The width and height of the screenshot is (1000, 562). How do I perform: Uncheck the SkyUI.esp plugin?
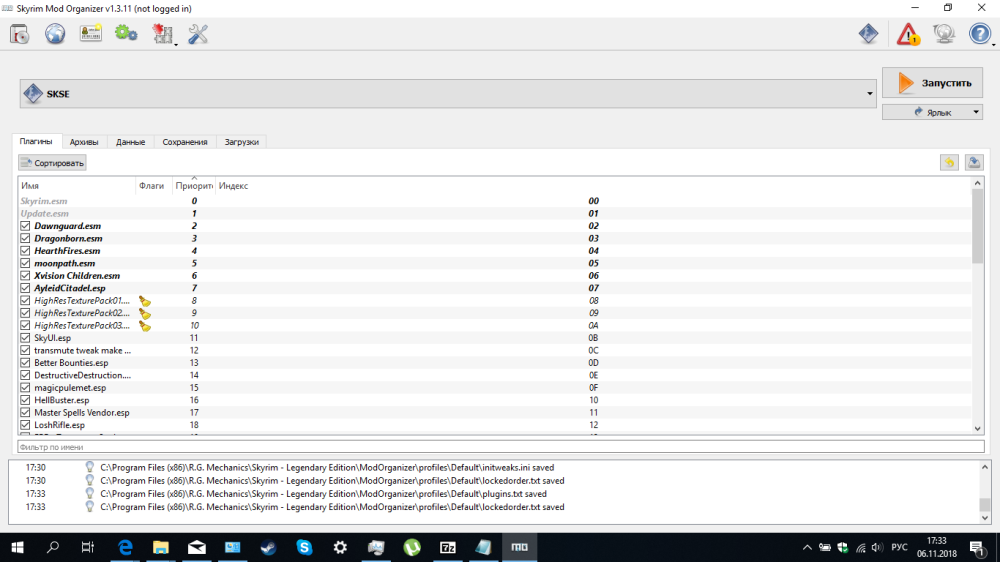[25, 338]
